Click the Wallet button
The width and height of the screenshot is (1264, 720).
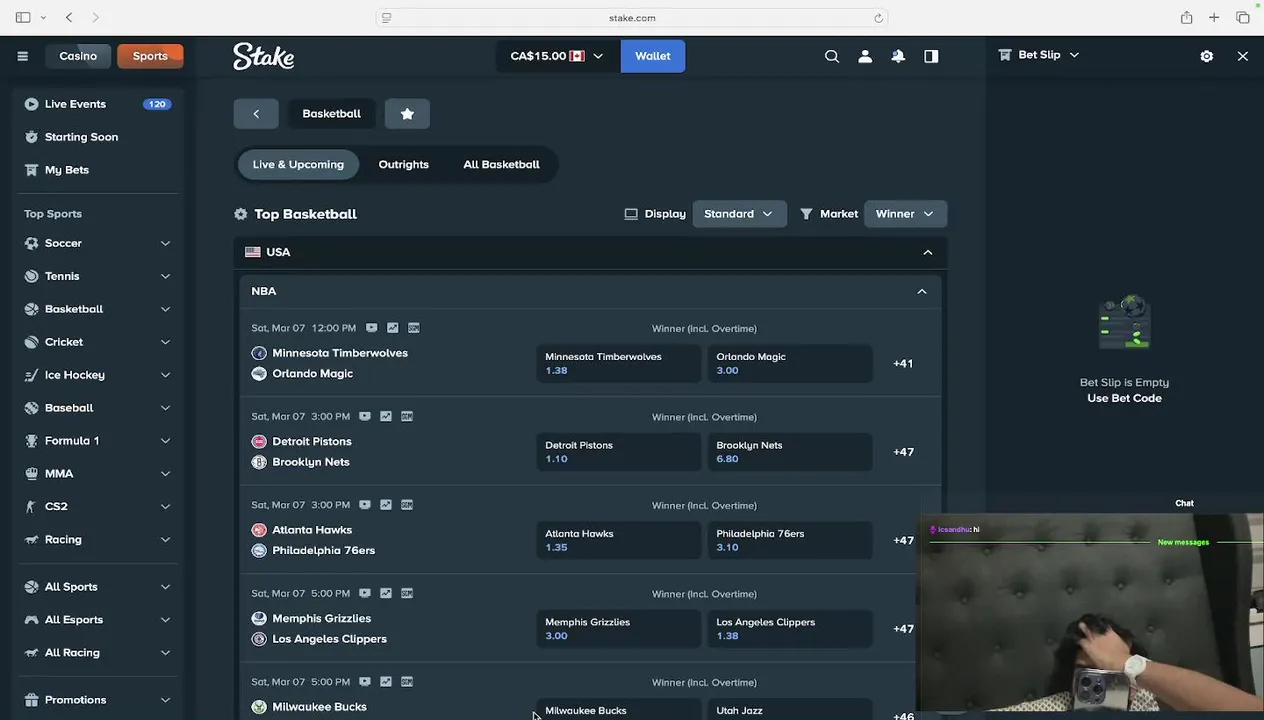tap(652, 56)
